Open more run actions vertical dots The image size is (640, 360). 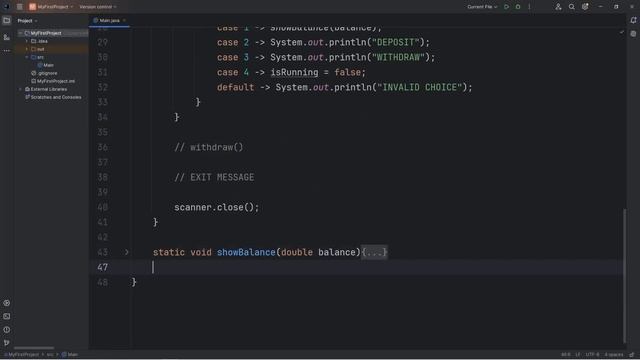tap(529, 7)
